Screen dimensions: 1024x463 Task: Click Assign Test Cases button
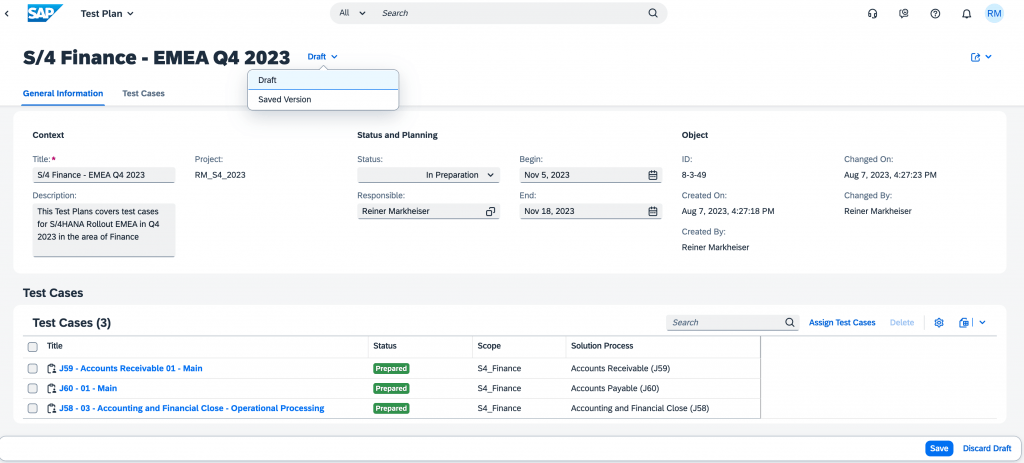(x=842, y=323)
